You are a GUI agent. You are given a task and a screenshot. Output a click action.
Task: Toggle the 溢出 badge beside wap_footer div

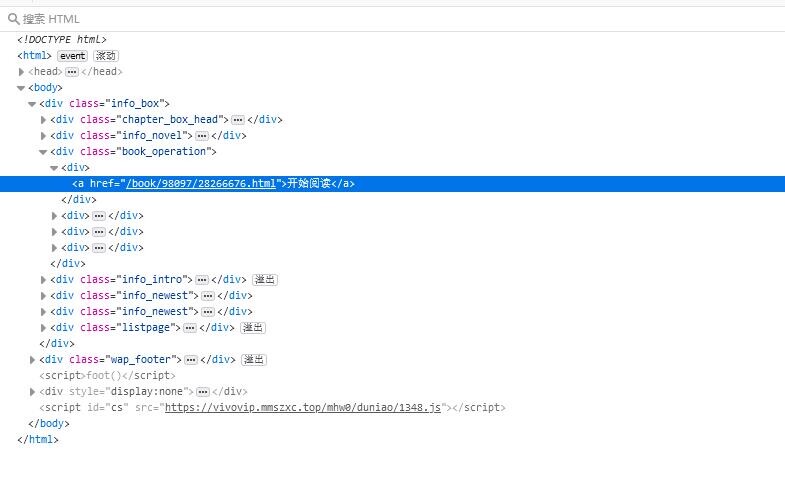point(254,360)
